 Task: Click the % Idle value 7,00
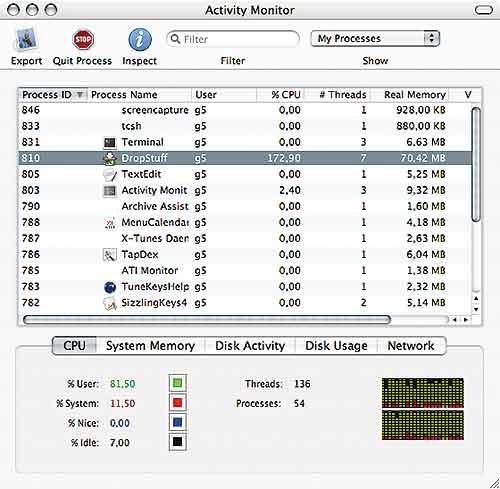click(x=120, y=443)
